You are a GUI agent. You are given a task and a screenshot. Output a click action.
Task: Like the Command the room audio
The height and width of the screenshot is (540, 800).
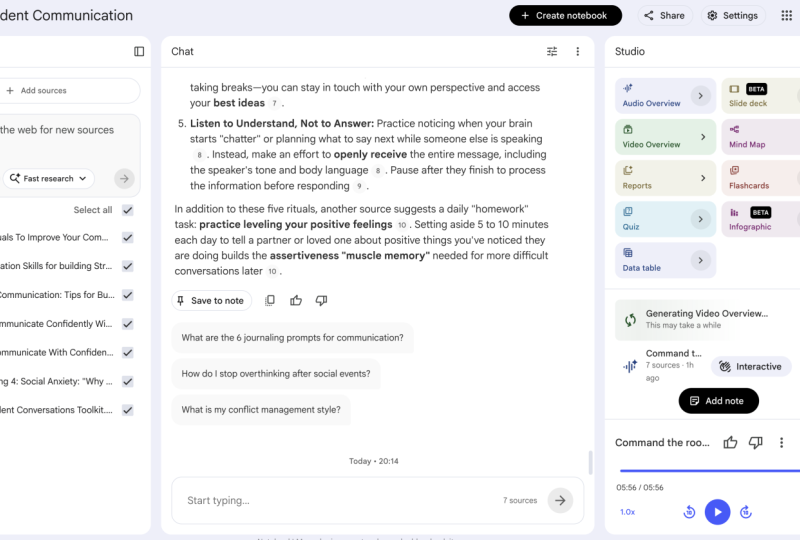pos(730,443)
